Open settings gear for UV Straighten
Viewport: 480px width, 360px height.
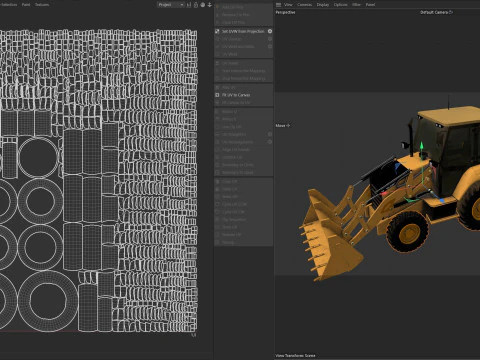(270, 134)
